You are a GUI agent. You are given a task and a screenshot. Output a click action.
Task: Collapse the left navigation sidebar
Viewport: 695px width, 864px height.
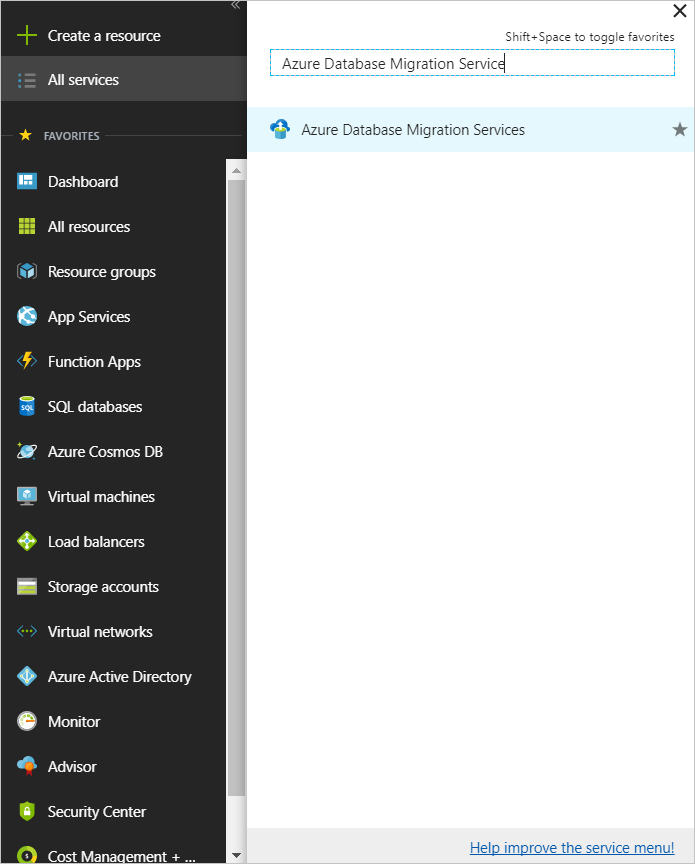click(x=235, y=6)
